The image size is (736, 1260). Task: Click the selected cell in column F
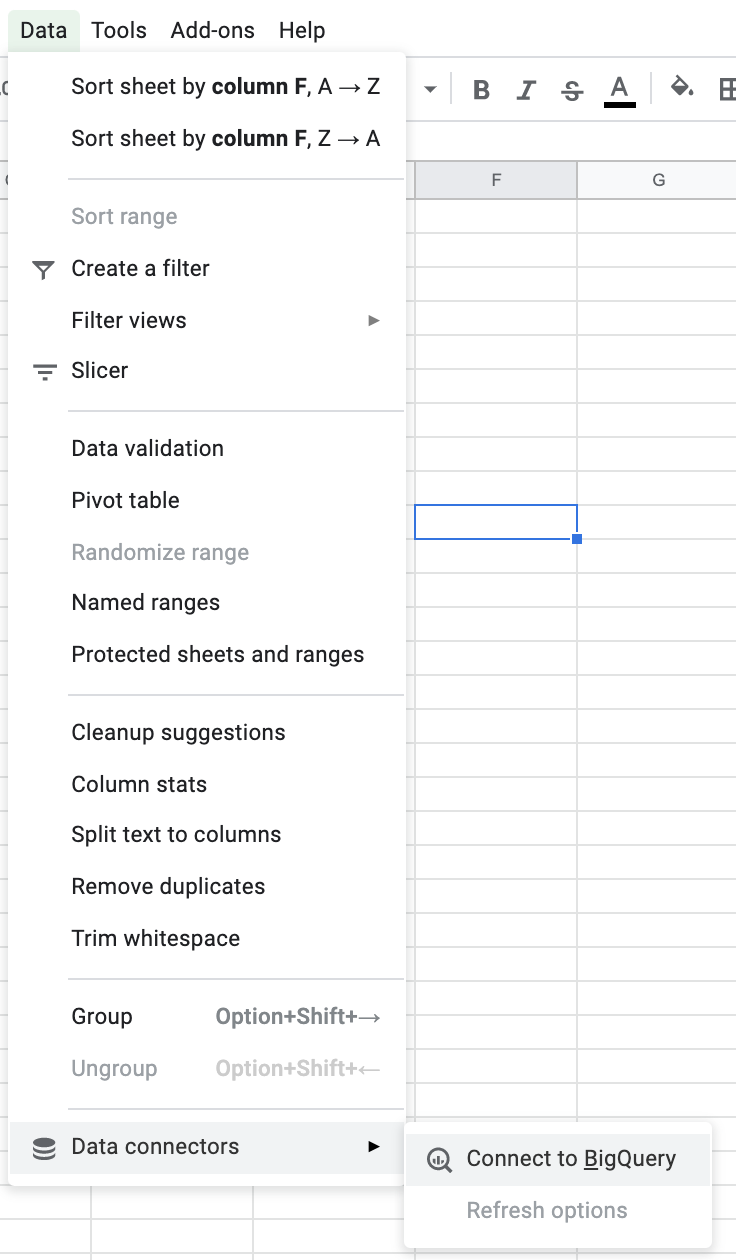pyautogui.click(x=495, y=522)
